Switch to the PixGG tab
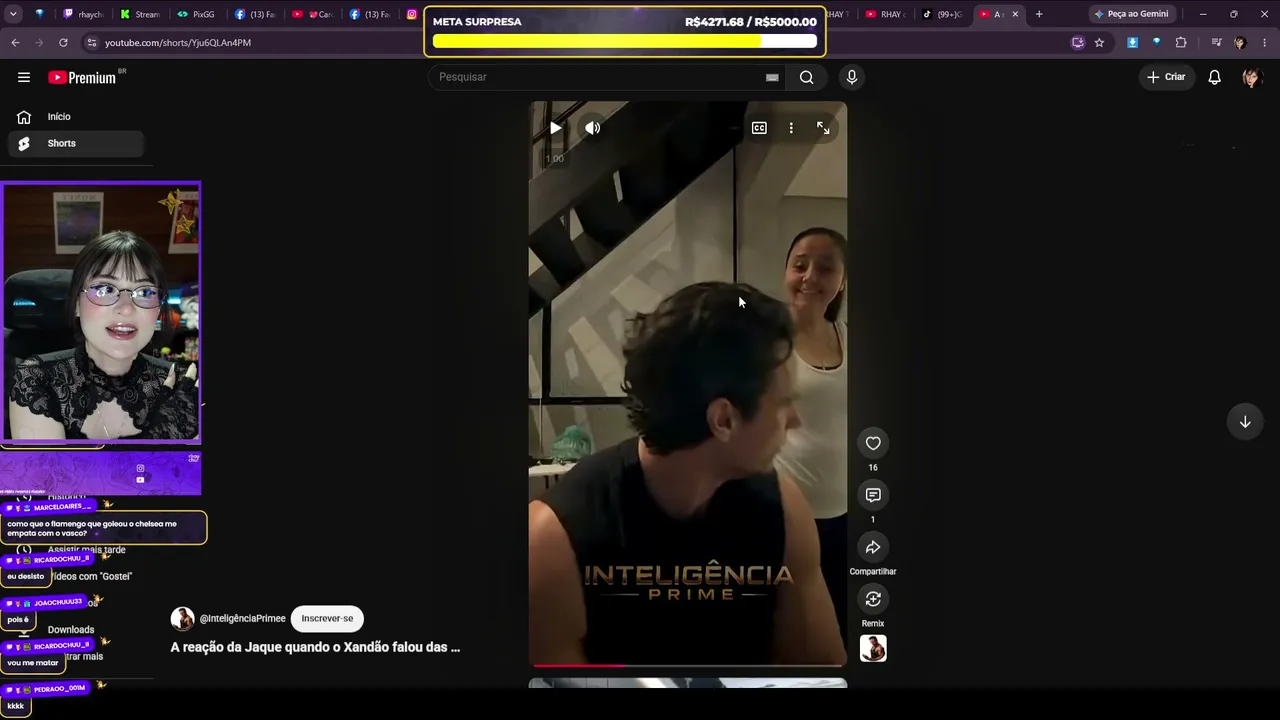This screenshot has height=720, width=1280. tap(197, 14)
